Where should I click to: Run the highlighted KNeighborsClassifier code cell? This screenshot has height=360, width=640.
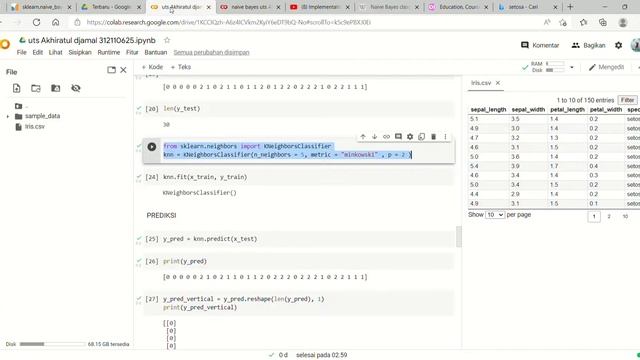[x=152, y=147]
